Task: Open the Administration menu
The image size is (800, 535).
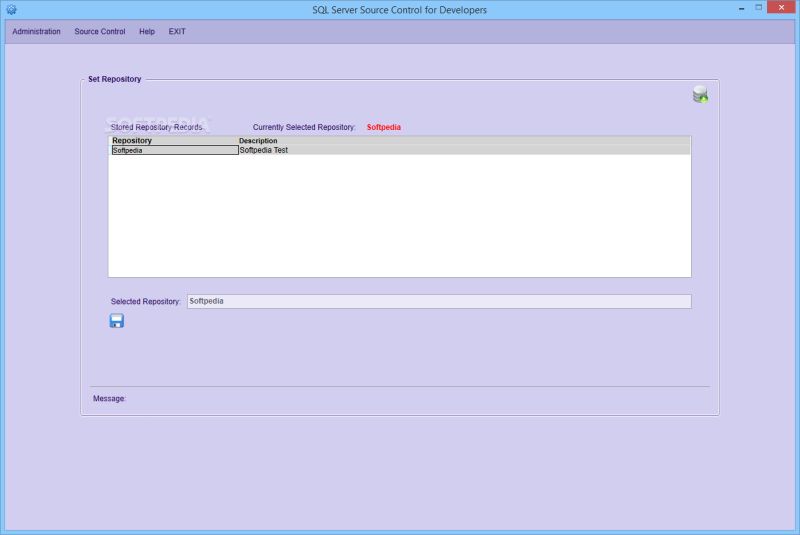Action: (36, 32)
